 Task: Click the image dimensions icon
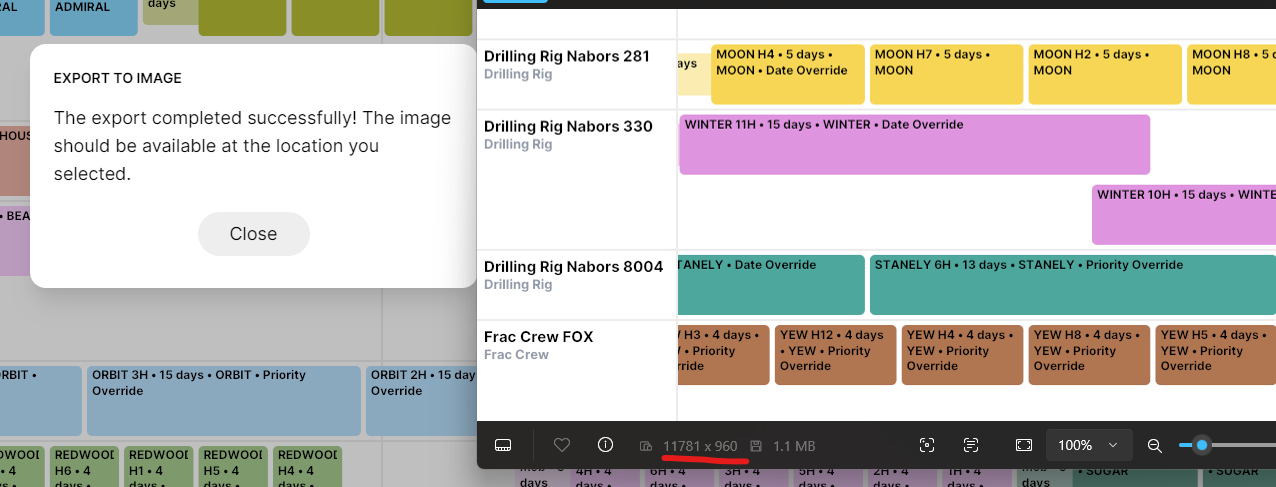point(646,446)
